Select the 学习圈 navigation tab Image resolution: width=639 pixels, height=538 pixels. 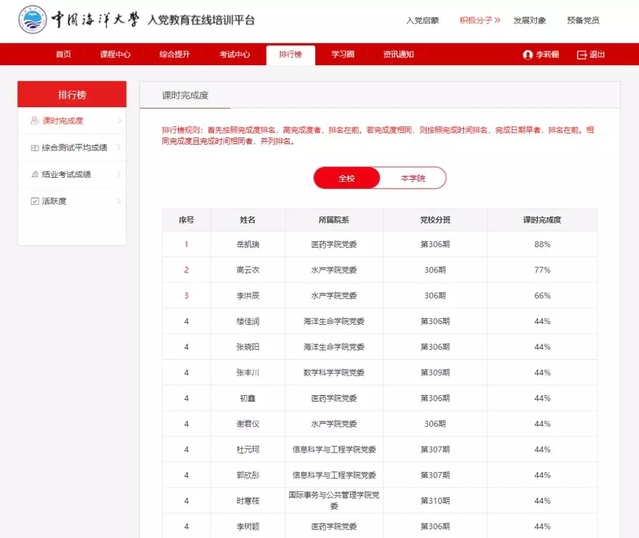[x=343, y=55]
